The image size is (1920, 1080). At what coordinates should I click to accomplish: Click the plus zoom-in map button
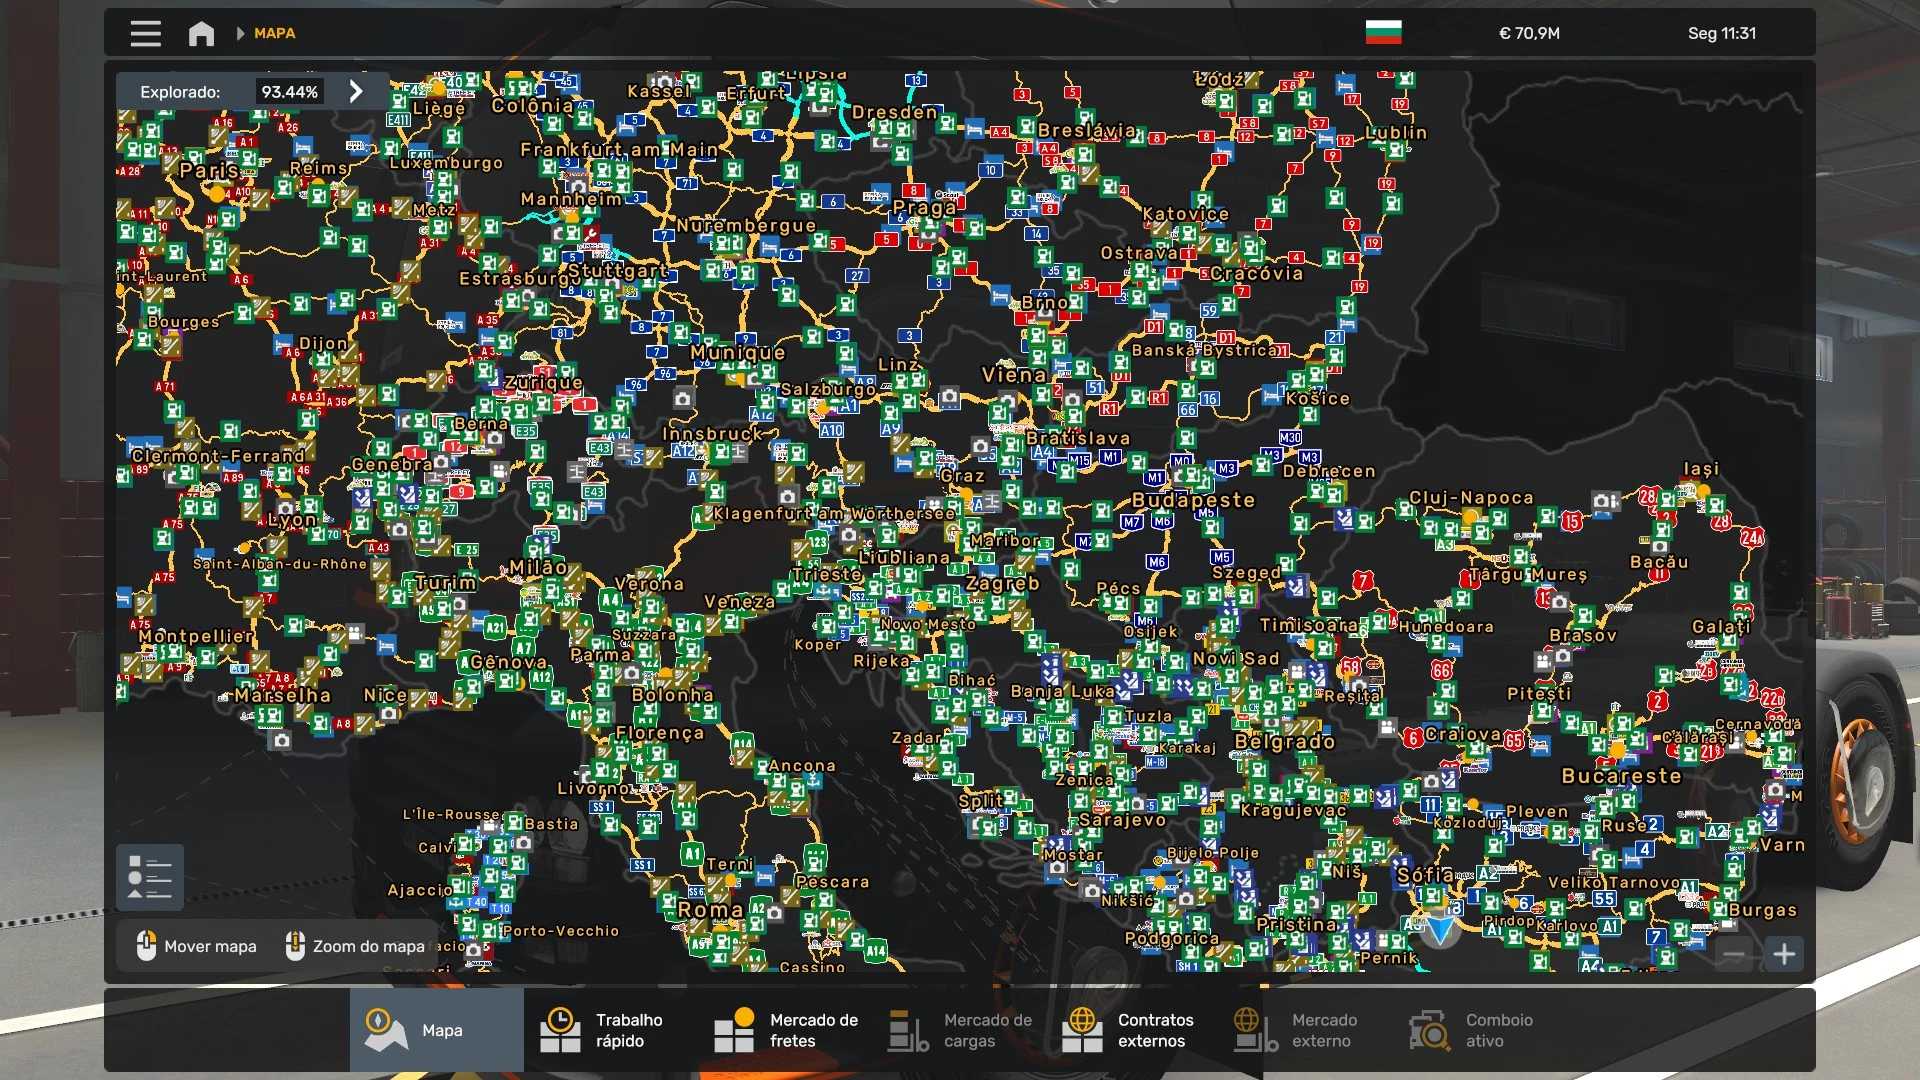pyautogui.click(x=1784, y=954)
